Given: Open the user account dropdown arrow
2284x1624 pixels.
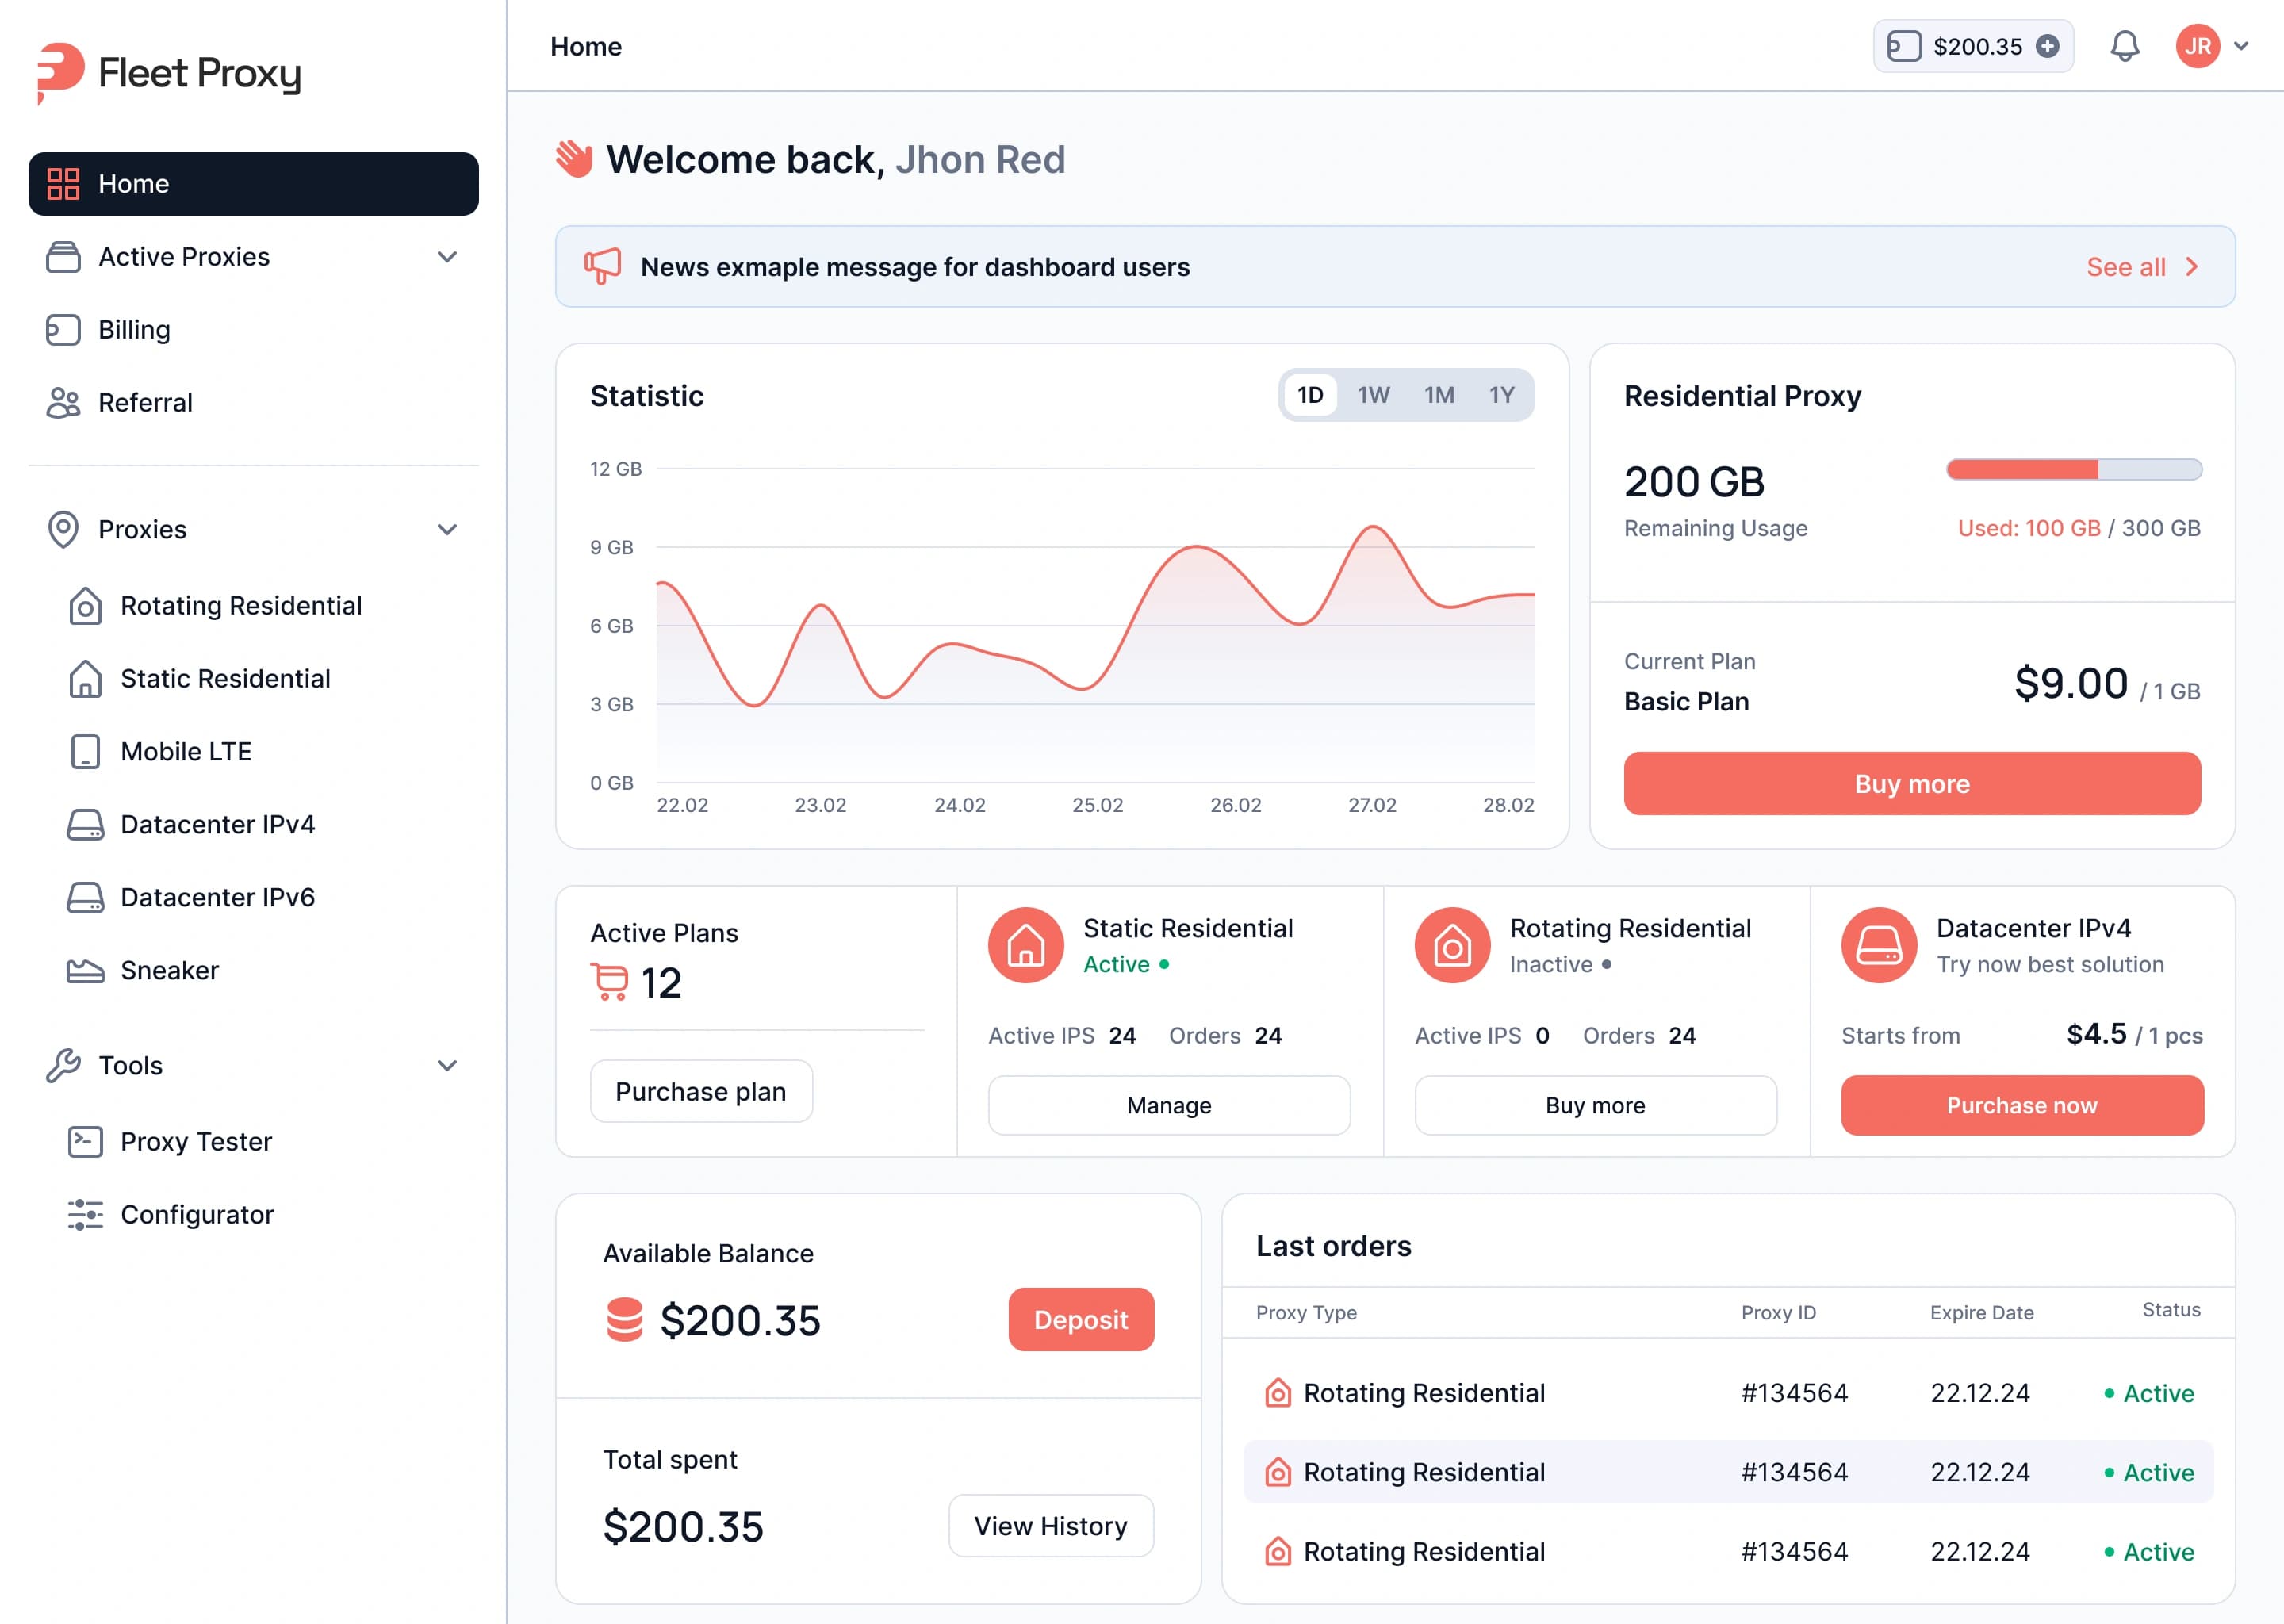Looking at the screenshot, I should (x=2241, y=46).
